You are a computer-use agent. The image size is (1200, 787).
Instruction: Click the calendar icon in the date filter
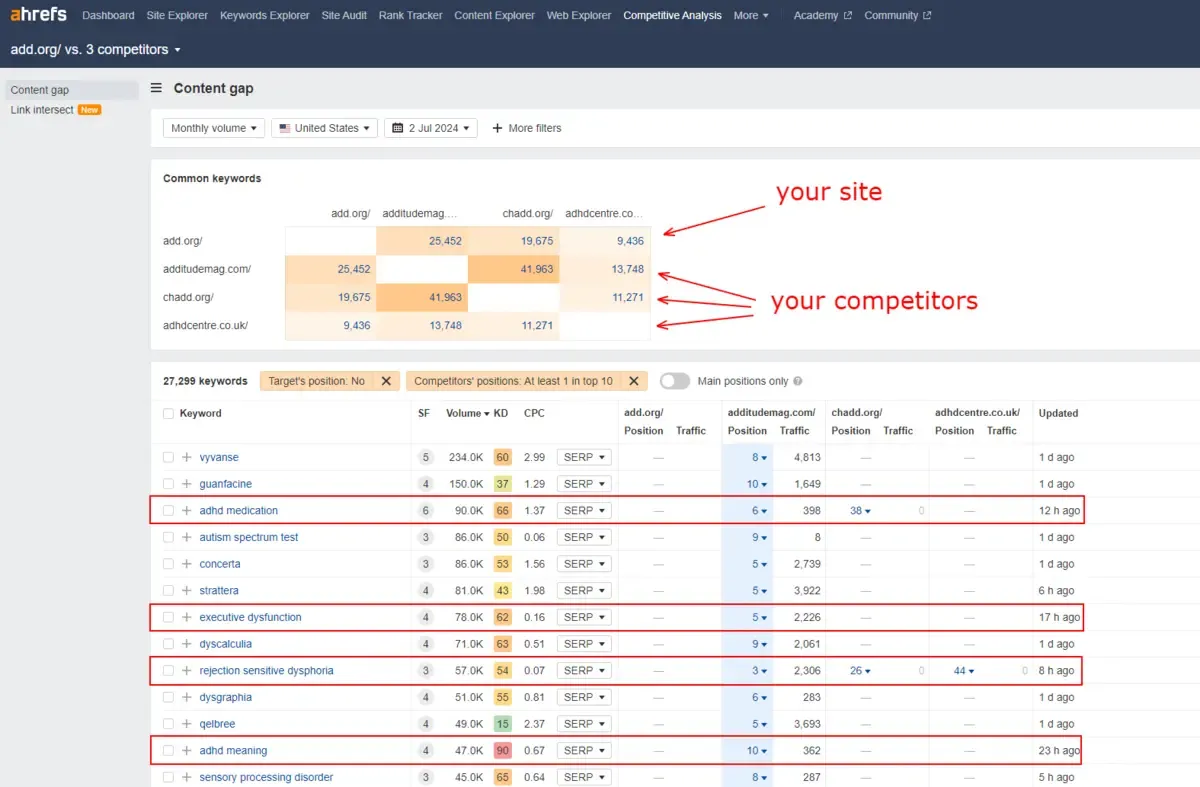coord(400,128)
